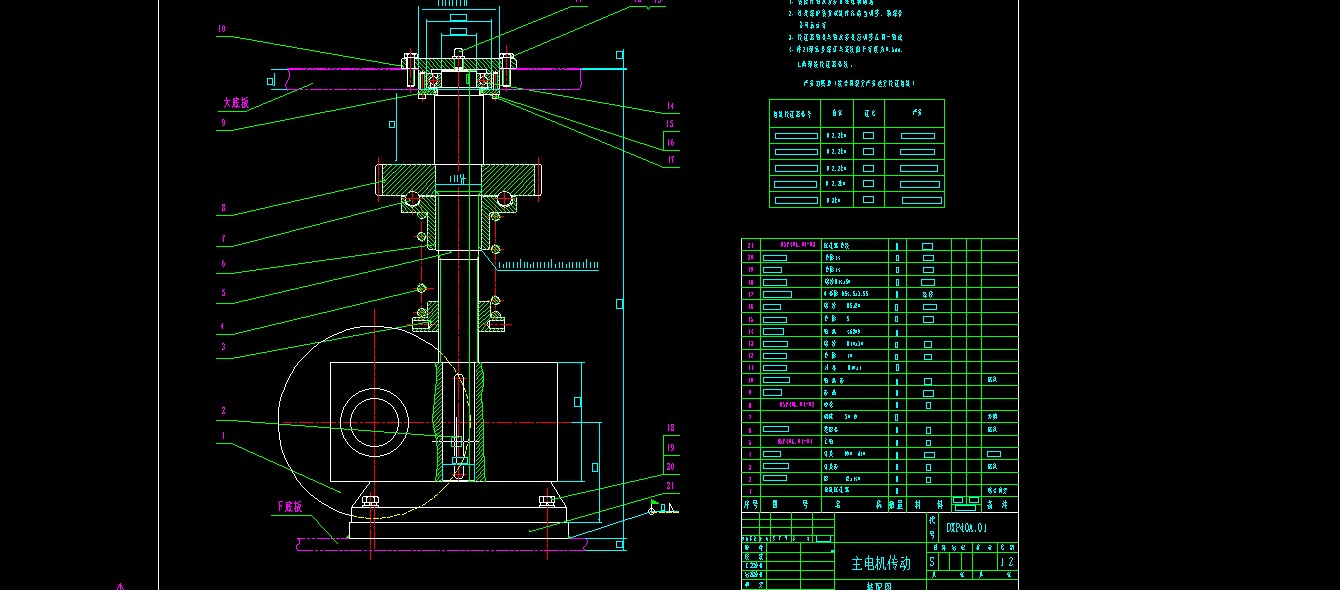Click the drawing number DXP400.01 in title block
The height and width of the screenshot is (590, 1340).
point(966,527)
